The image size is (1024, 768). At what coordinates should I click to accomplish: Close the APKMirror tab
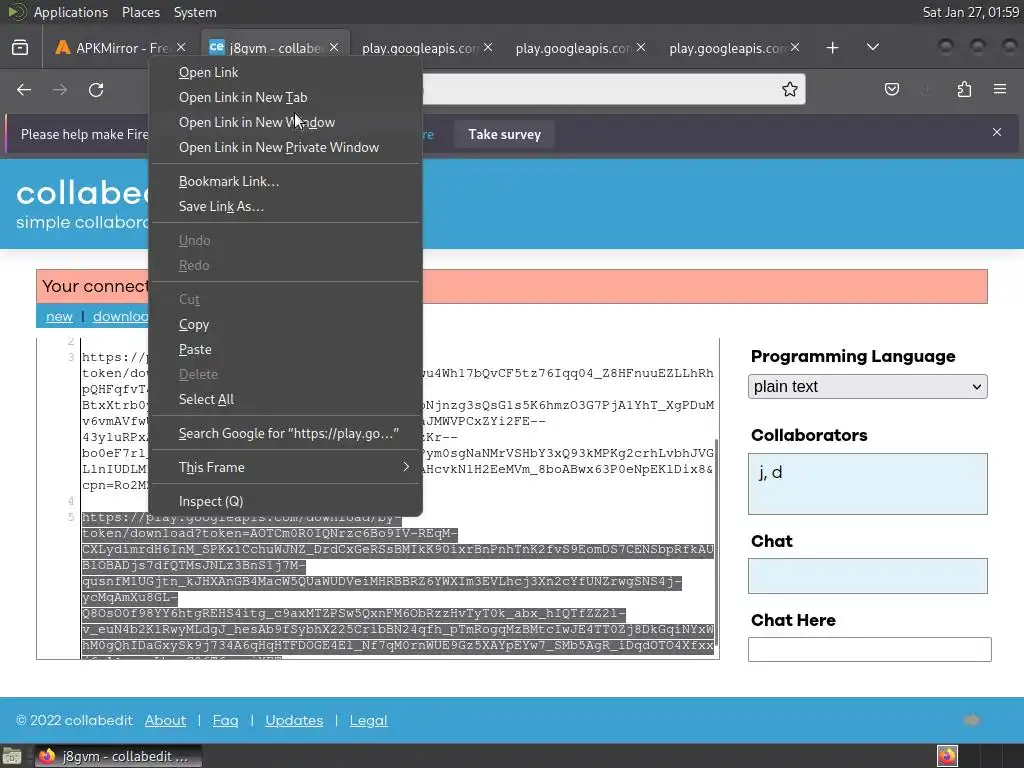(x=181, y=47)
